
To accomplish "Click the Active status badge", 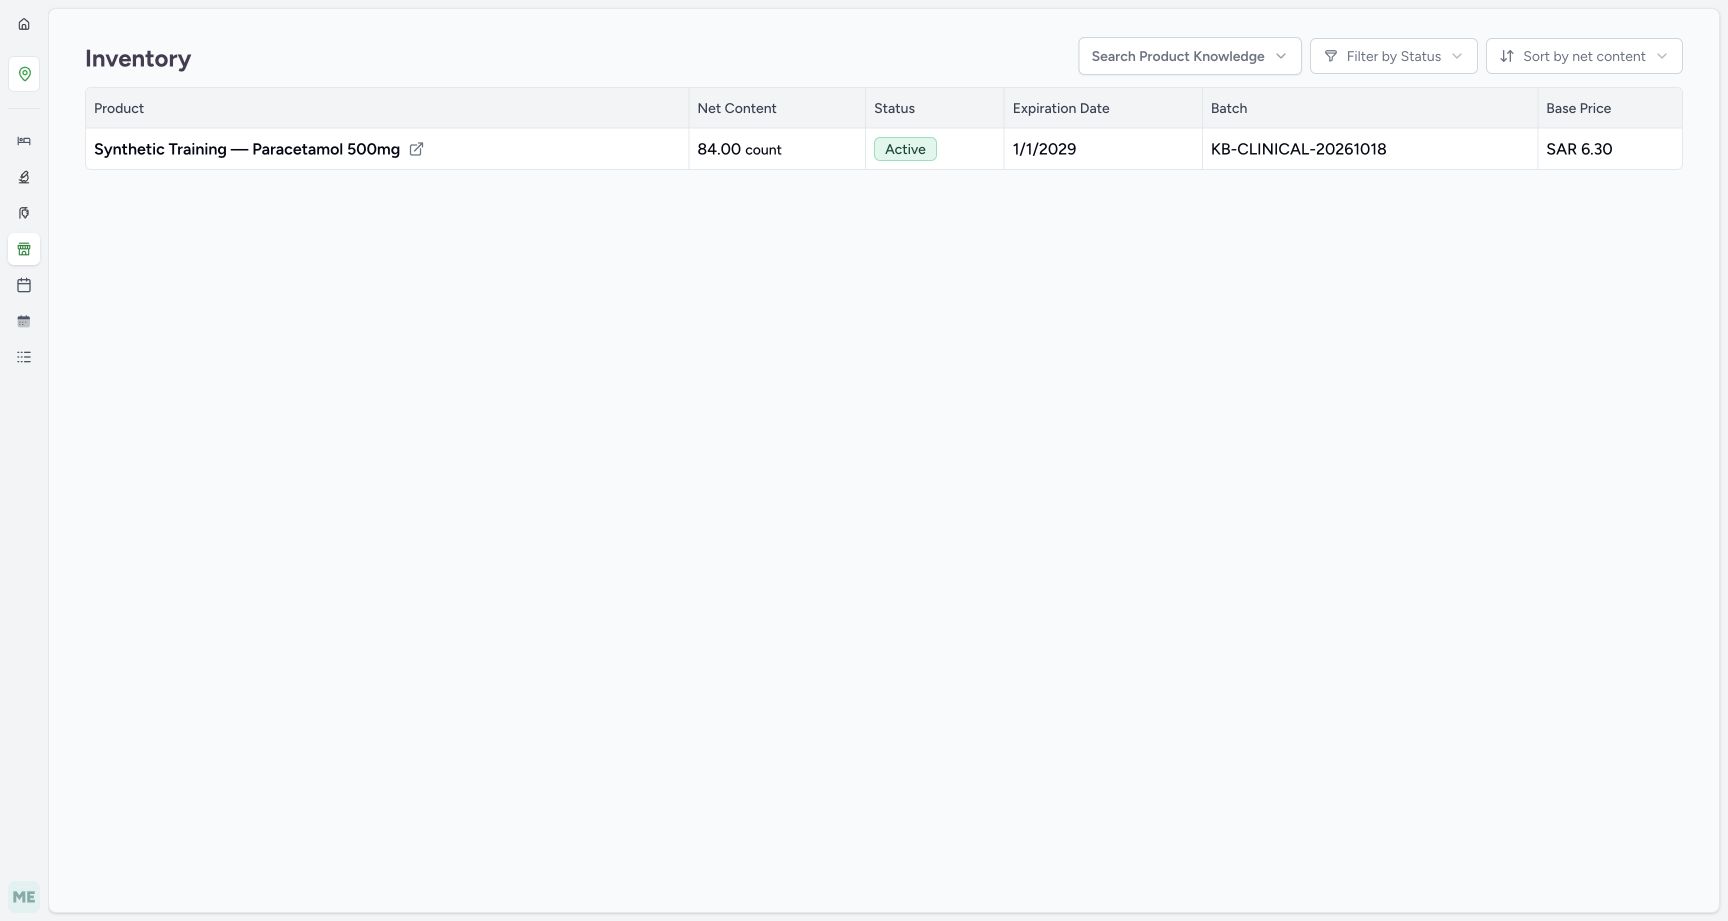I will tap(905, 149).
